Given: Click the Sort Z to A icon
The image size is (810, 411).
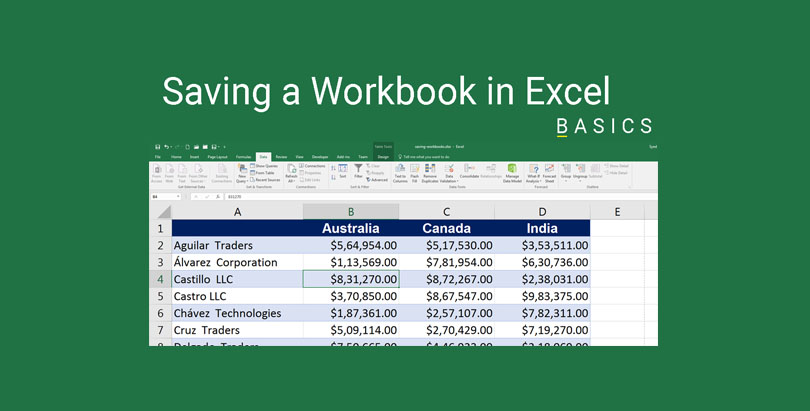Looking at the screenshot, I should click(333, 178).
